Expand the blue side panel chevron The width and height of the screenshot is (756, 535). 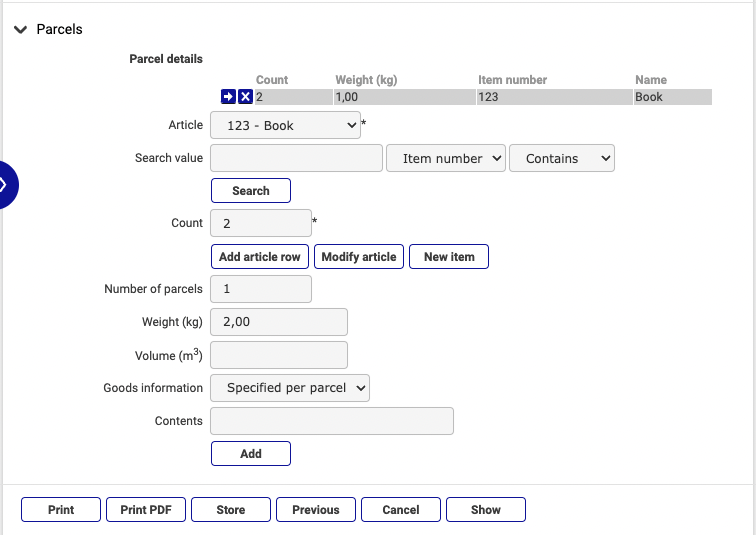pyautogui.click(x=5, y=184)
